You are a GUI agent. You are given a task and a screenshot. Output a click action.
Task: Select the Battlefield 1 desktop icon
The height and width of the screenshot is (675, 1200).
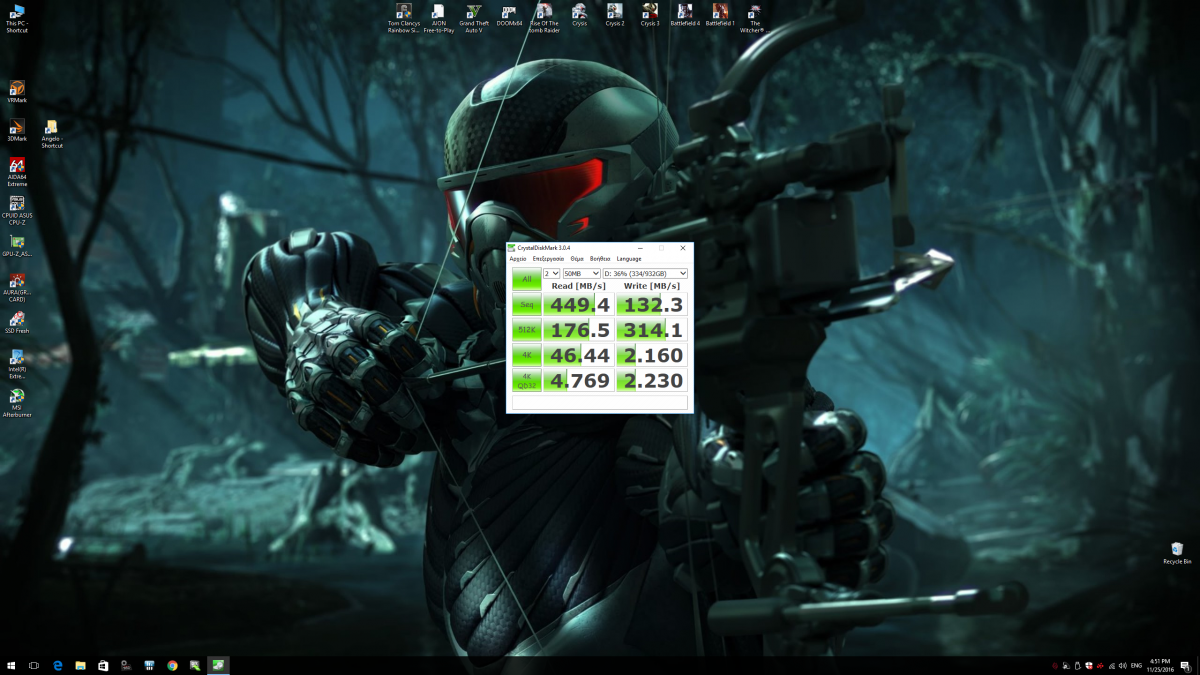coord(720,15)
